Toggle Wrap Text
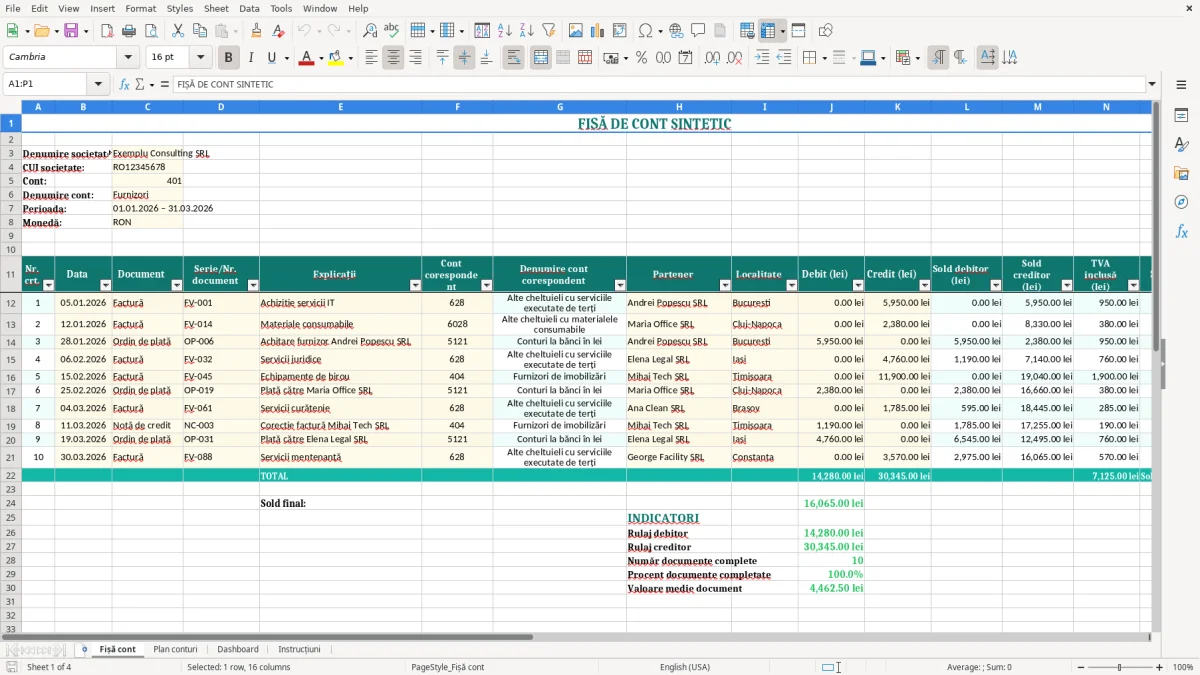Image resolution: width=1200 pixels, height=675 pixels. (x=514, y=58)
